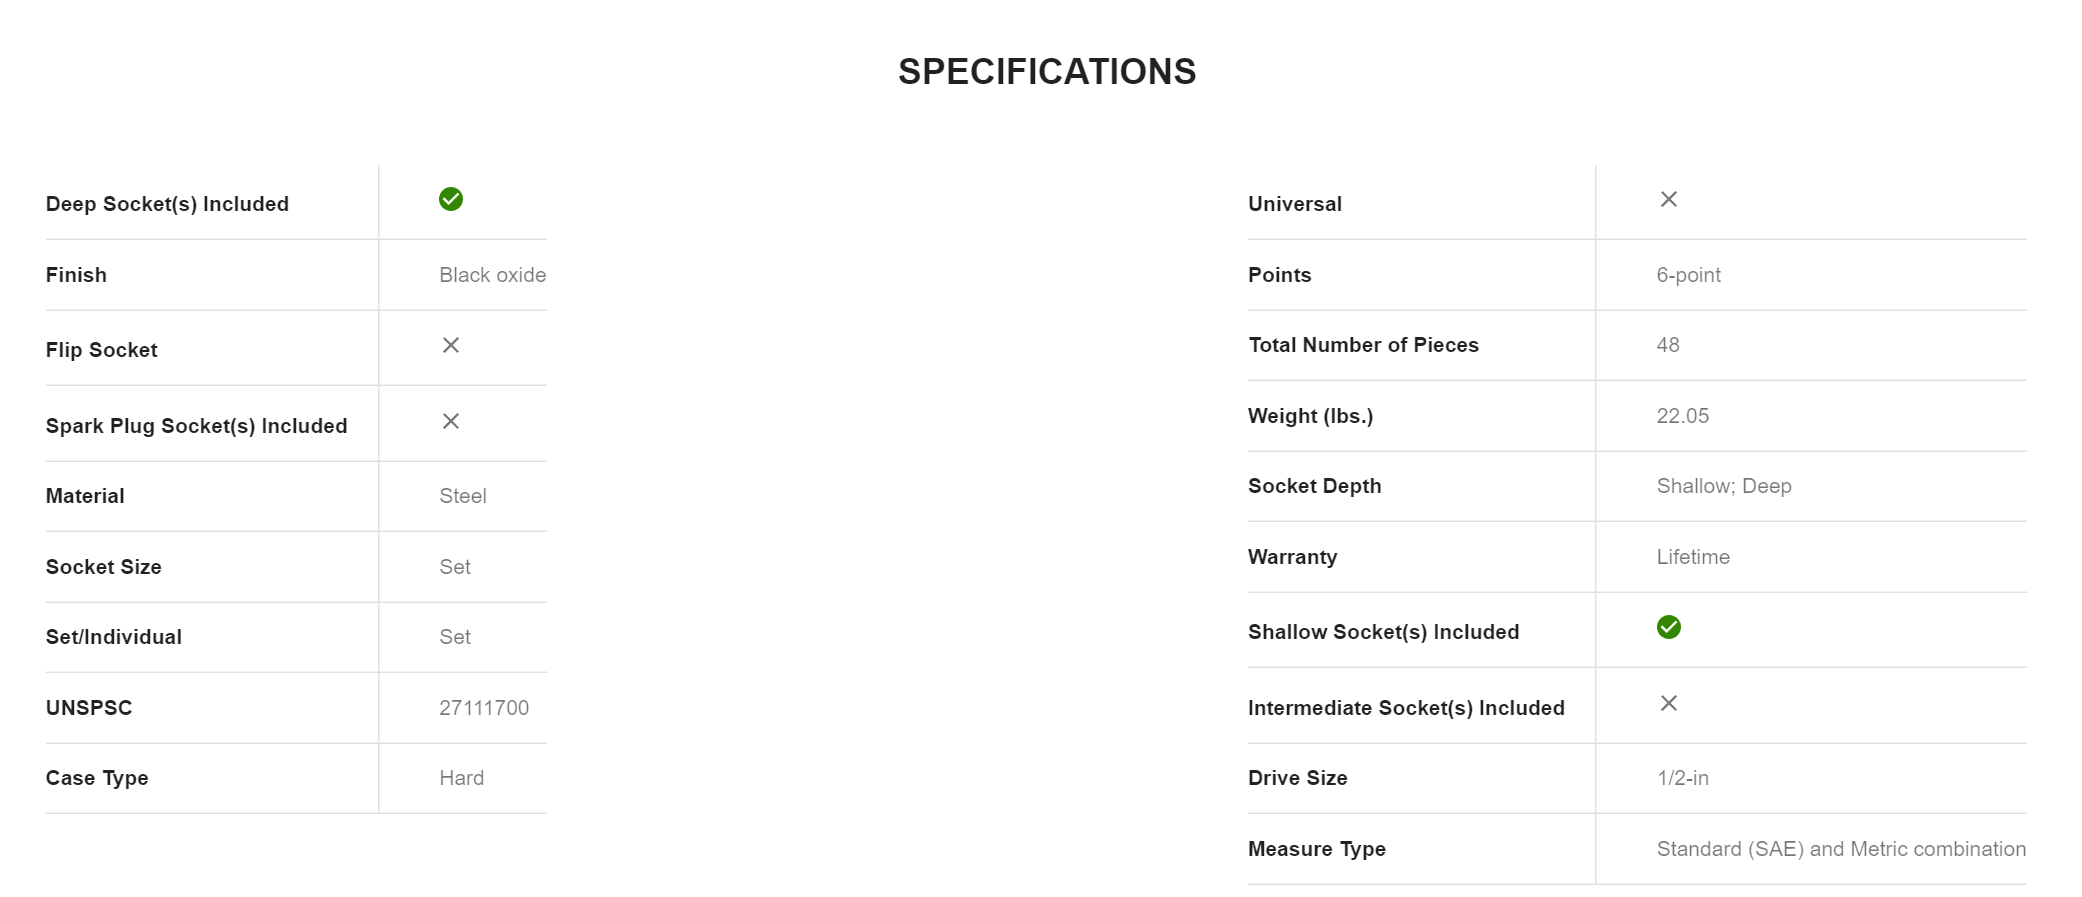Click the 1/2-in drive size value
The width and height of the screenshot is (2082, 897).
pyautogui.click(x=1682, y=778)
